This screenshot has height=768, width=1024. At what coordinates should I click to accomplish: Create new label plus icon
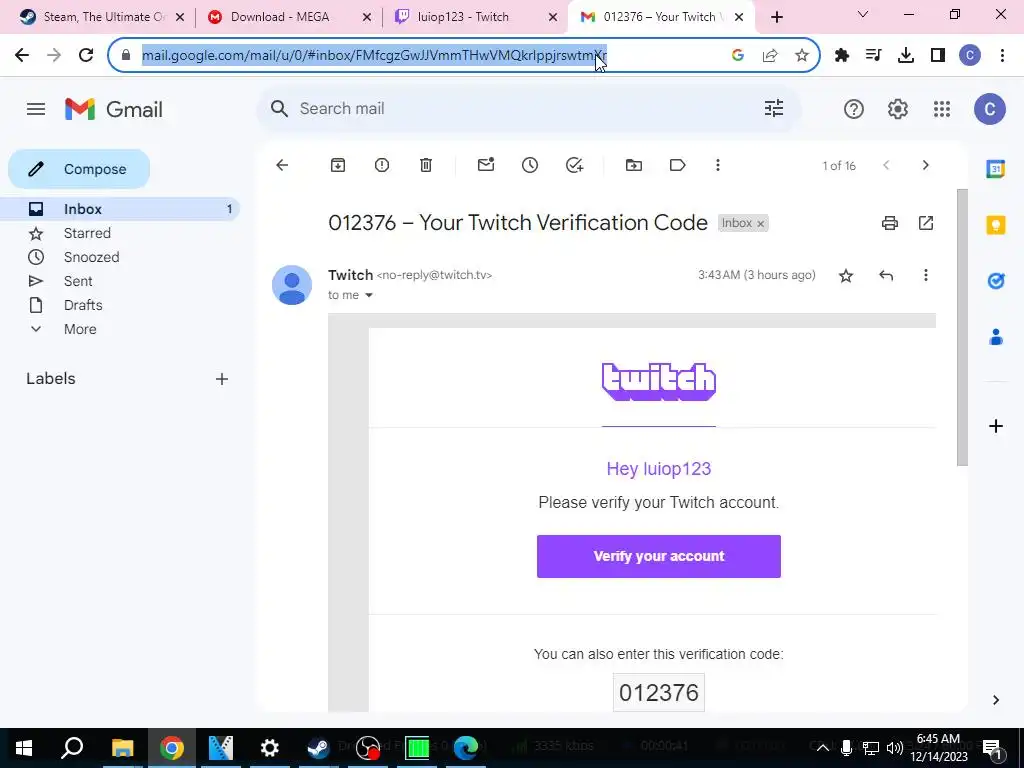222,379
